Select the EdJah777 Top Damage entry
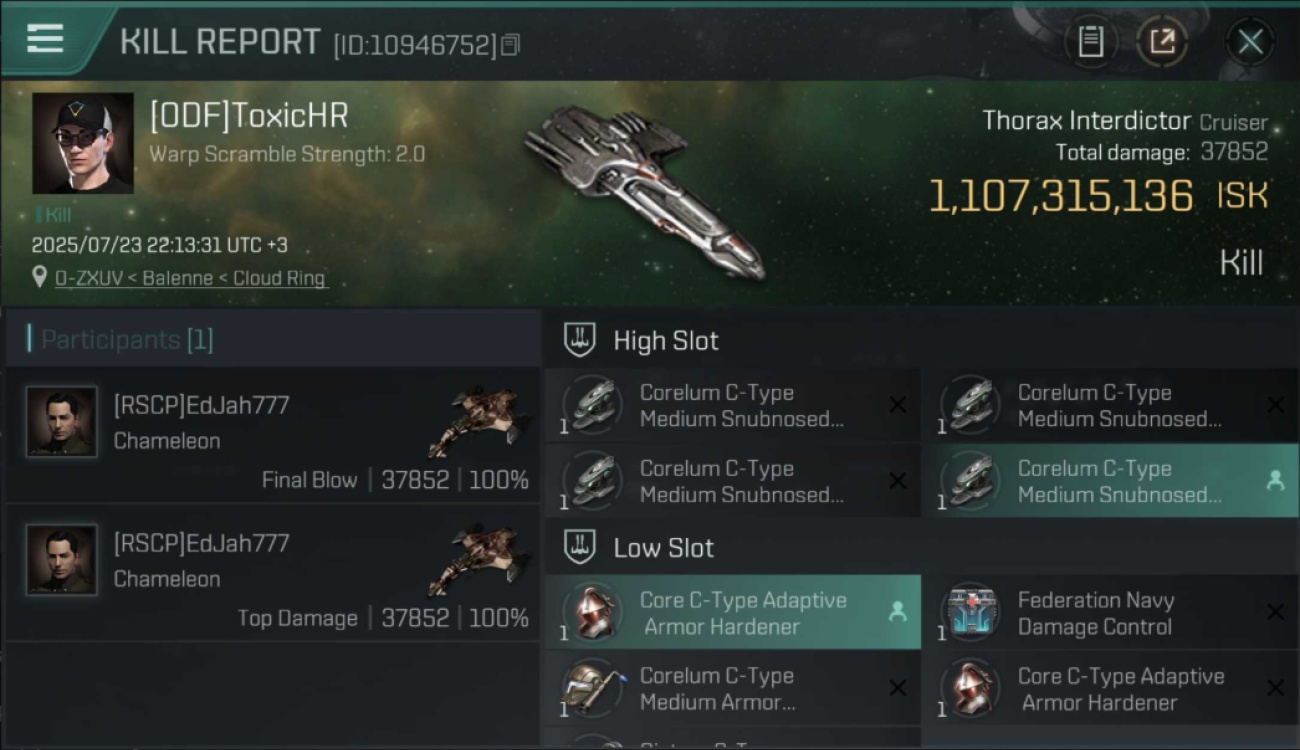Image resolution: width=1300 pixels, height=750 pixels. tap(272, 573)
